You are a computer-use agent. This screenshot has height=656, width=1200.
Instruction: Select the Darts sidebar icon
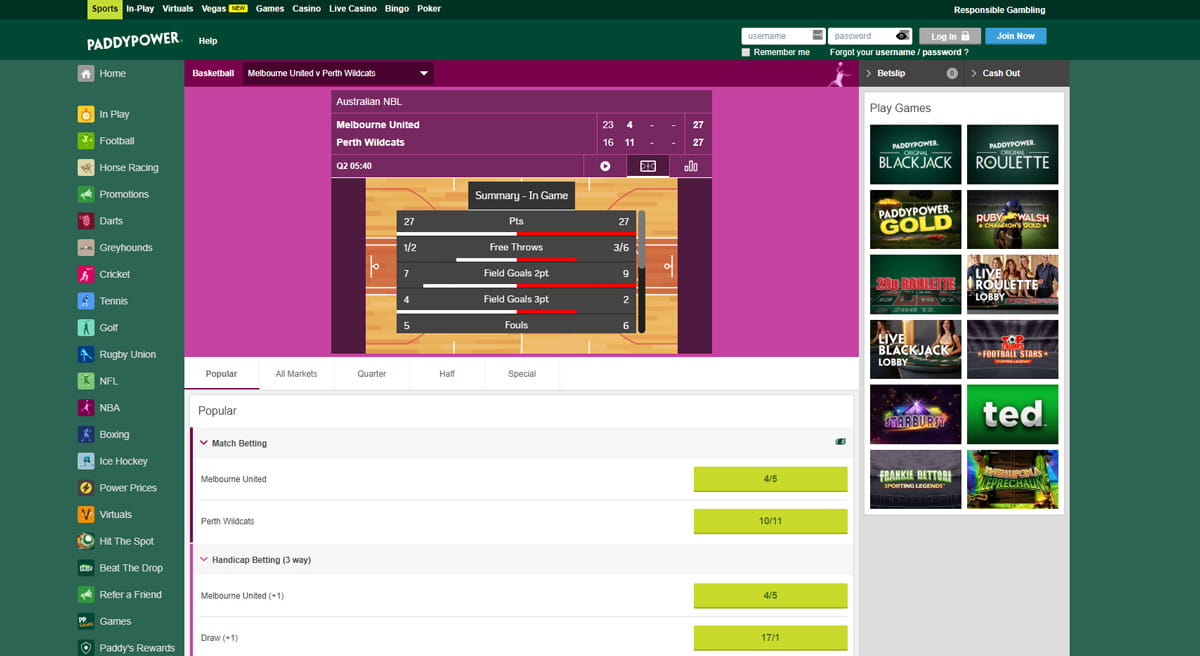point(86,221)
